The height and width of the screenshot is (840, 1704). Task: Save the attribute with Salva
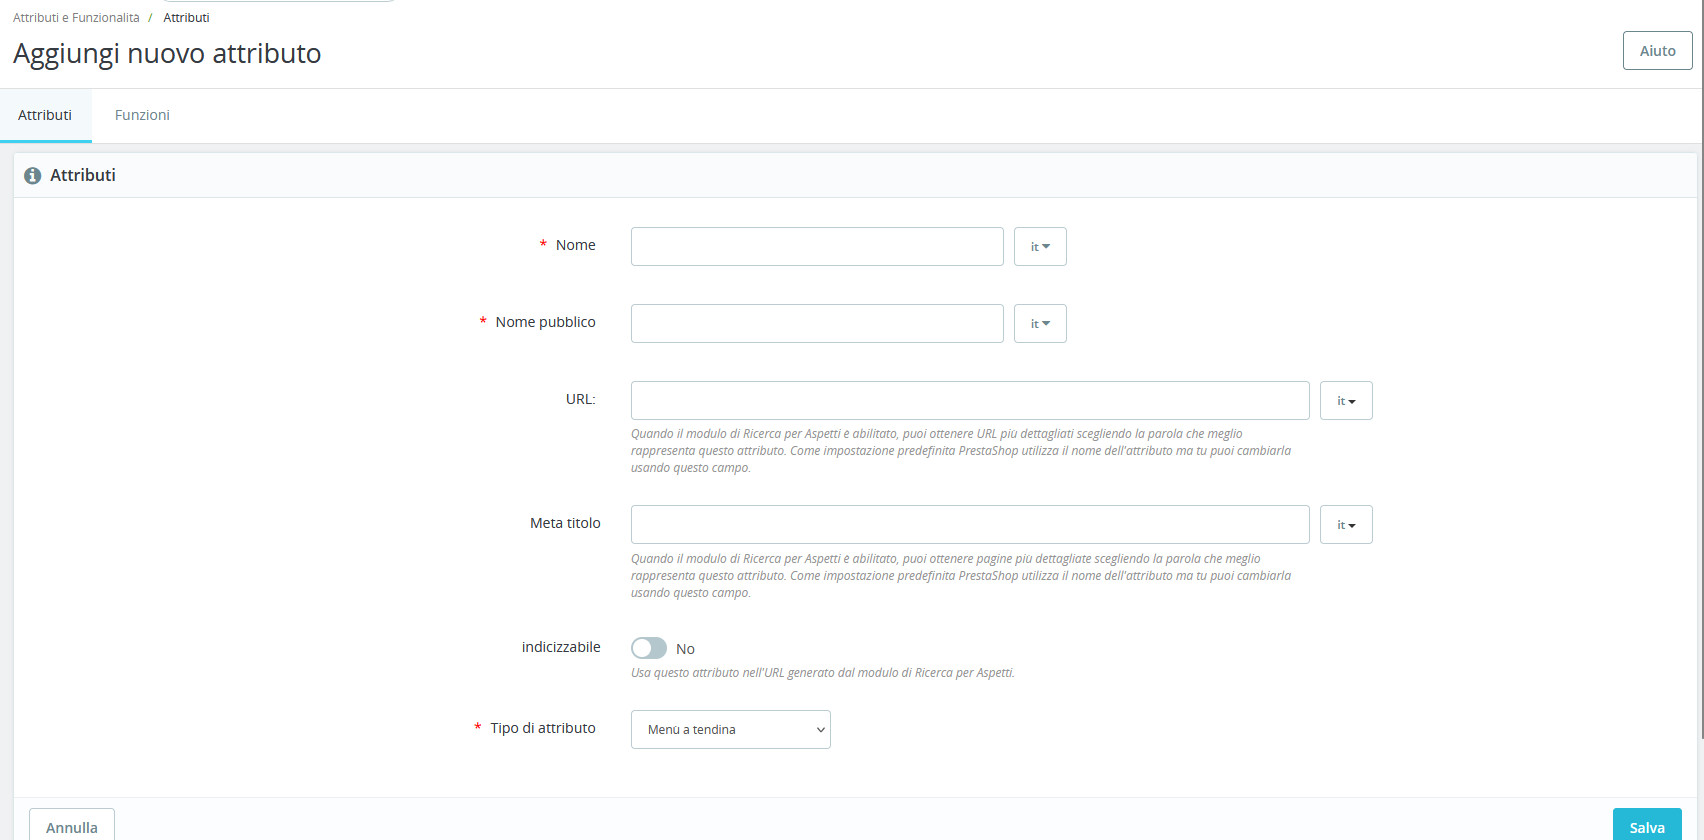(x=1647, y=826)
